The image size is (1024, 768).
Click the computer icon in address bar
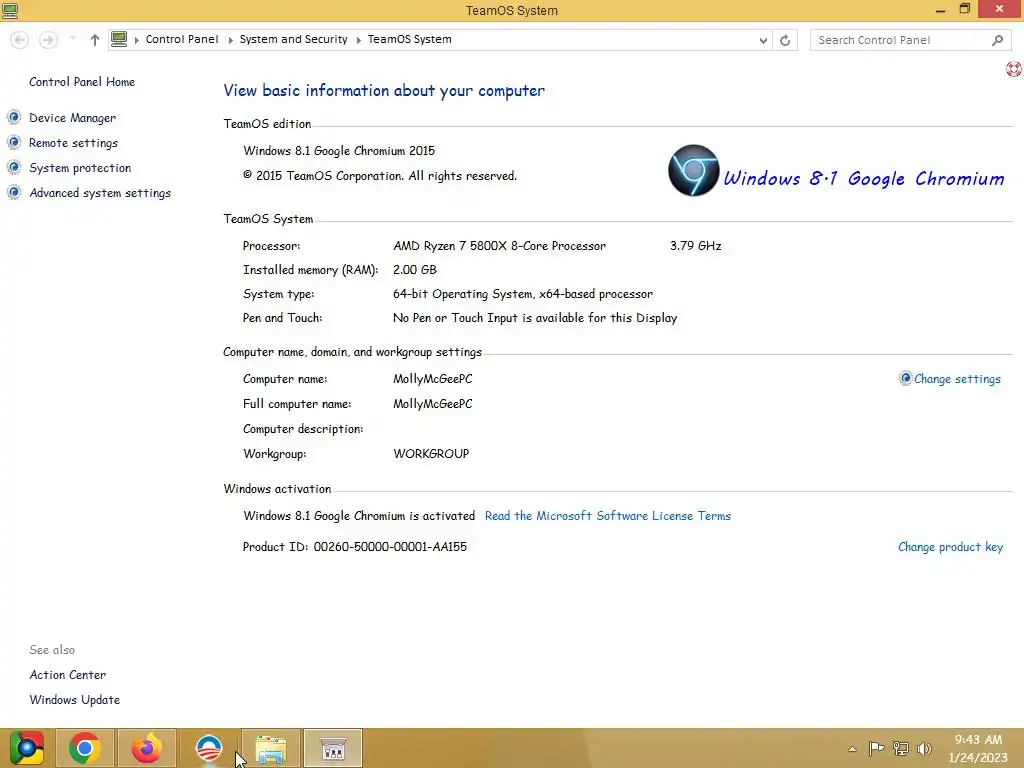pos(119,39)
